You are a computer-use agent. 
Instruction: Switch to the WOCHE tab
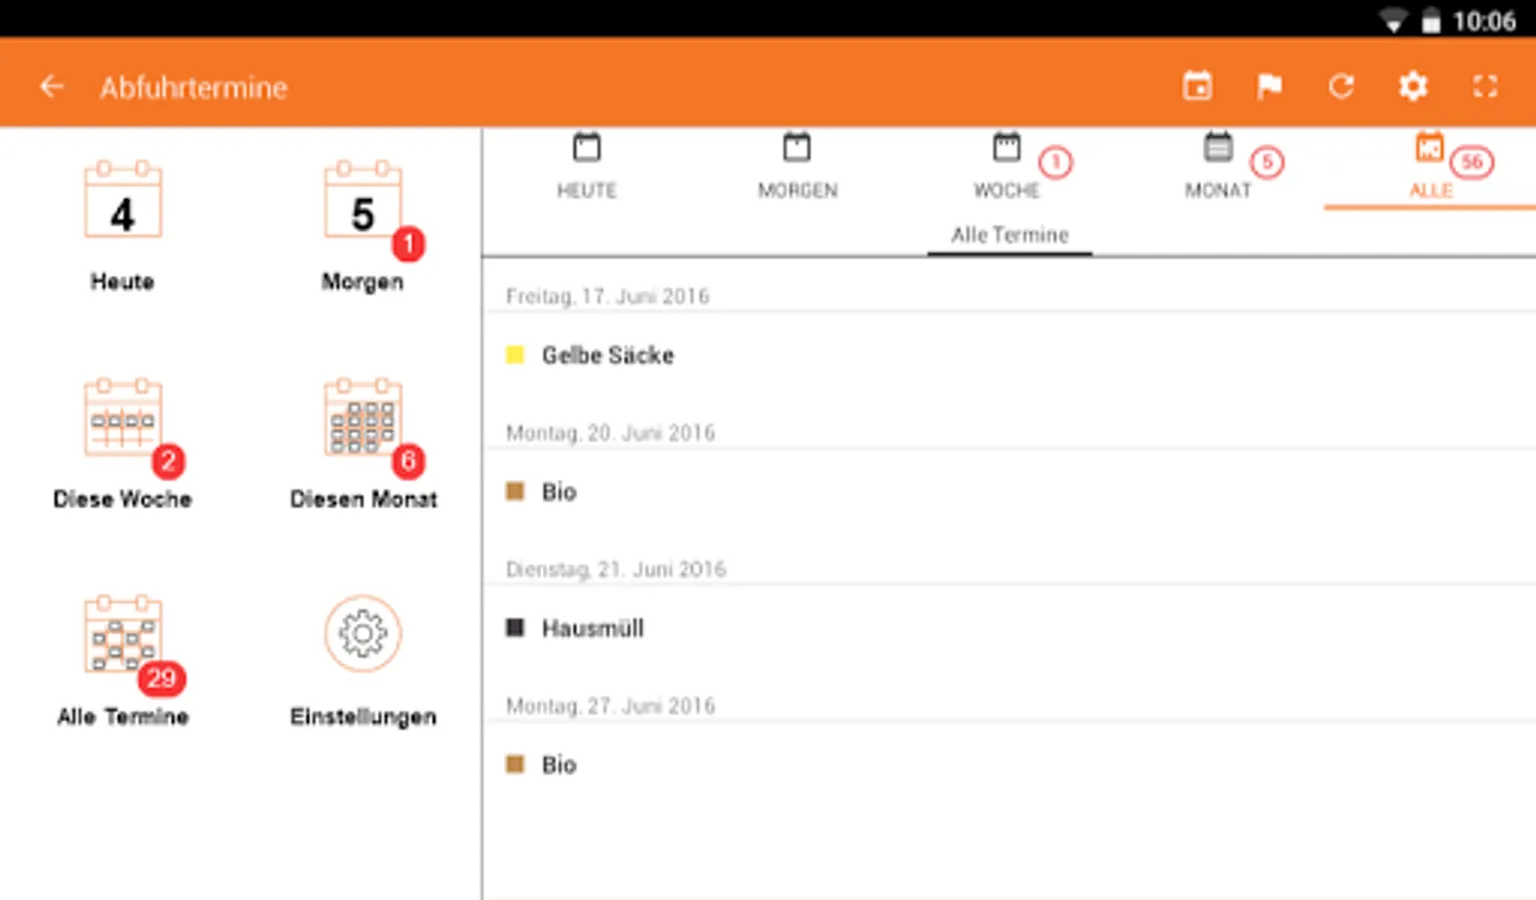coord(1007,168)
